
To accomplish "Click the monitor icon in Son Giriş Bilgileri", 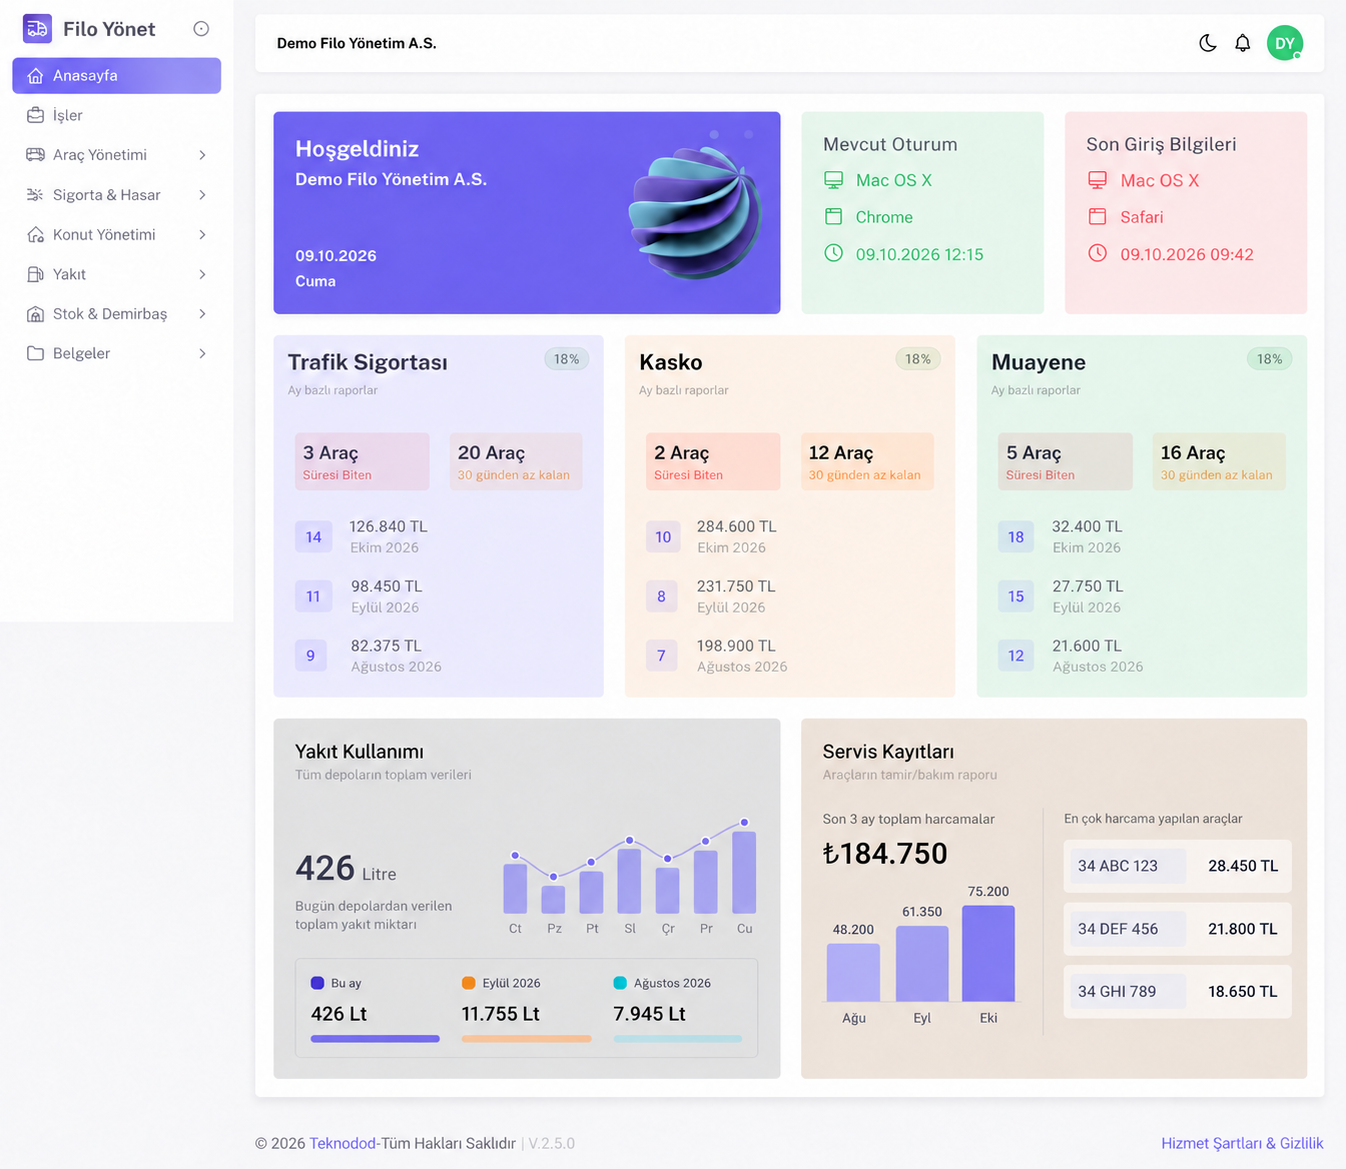I will pyautogui.click(x=1097, y=180).
